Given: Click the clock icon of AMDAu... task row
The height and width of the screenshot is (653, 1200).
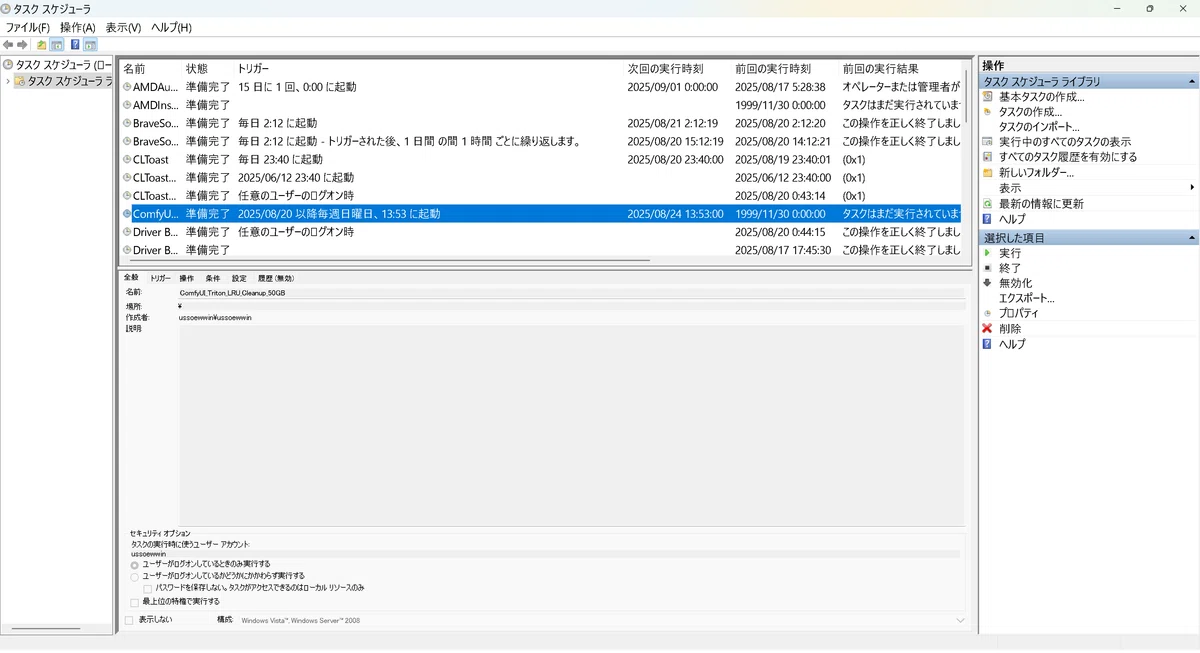Looking at the screenshot, I should (x=127, y=87).
